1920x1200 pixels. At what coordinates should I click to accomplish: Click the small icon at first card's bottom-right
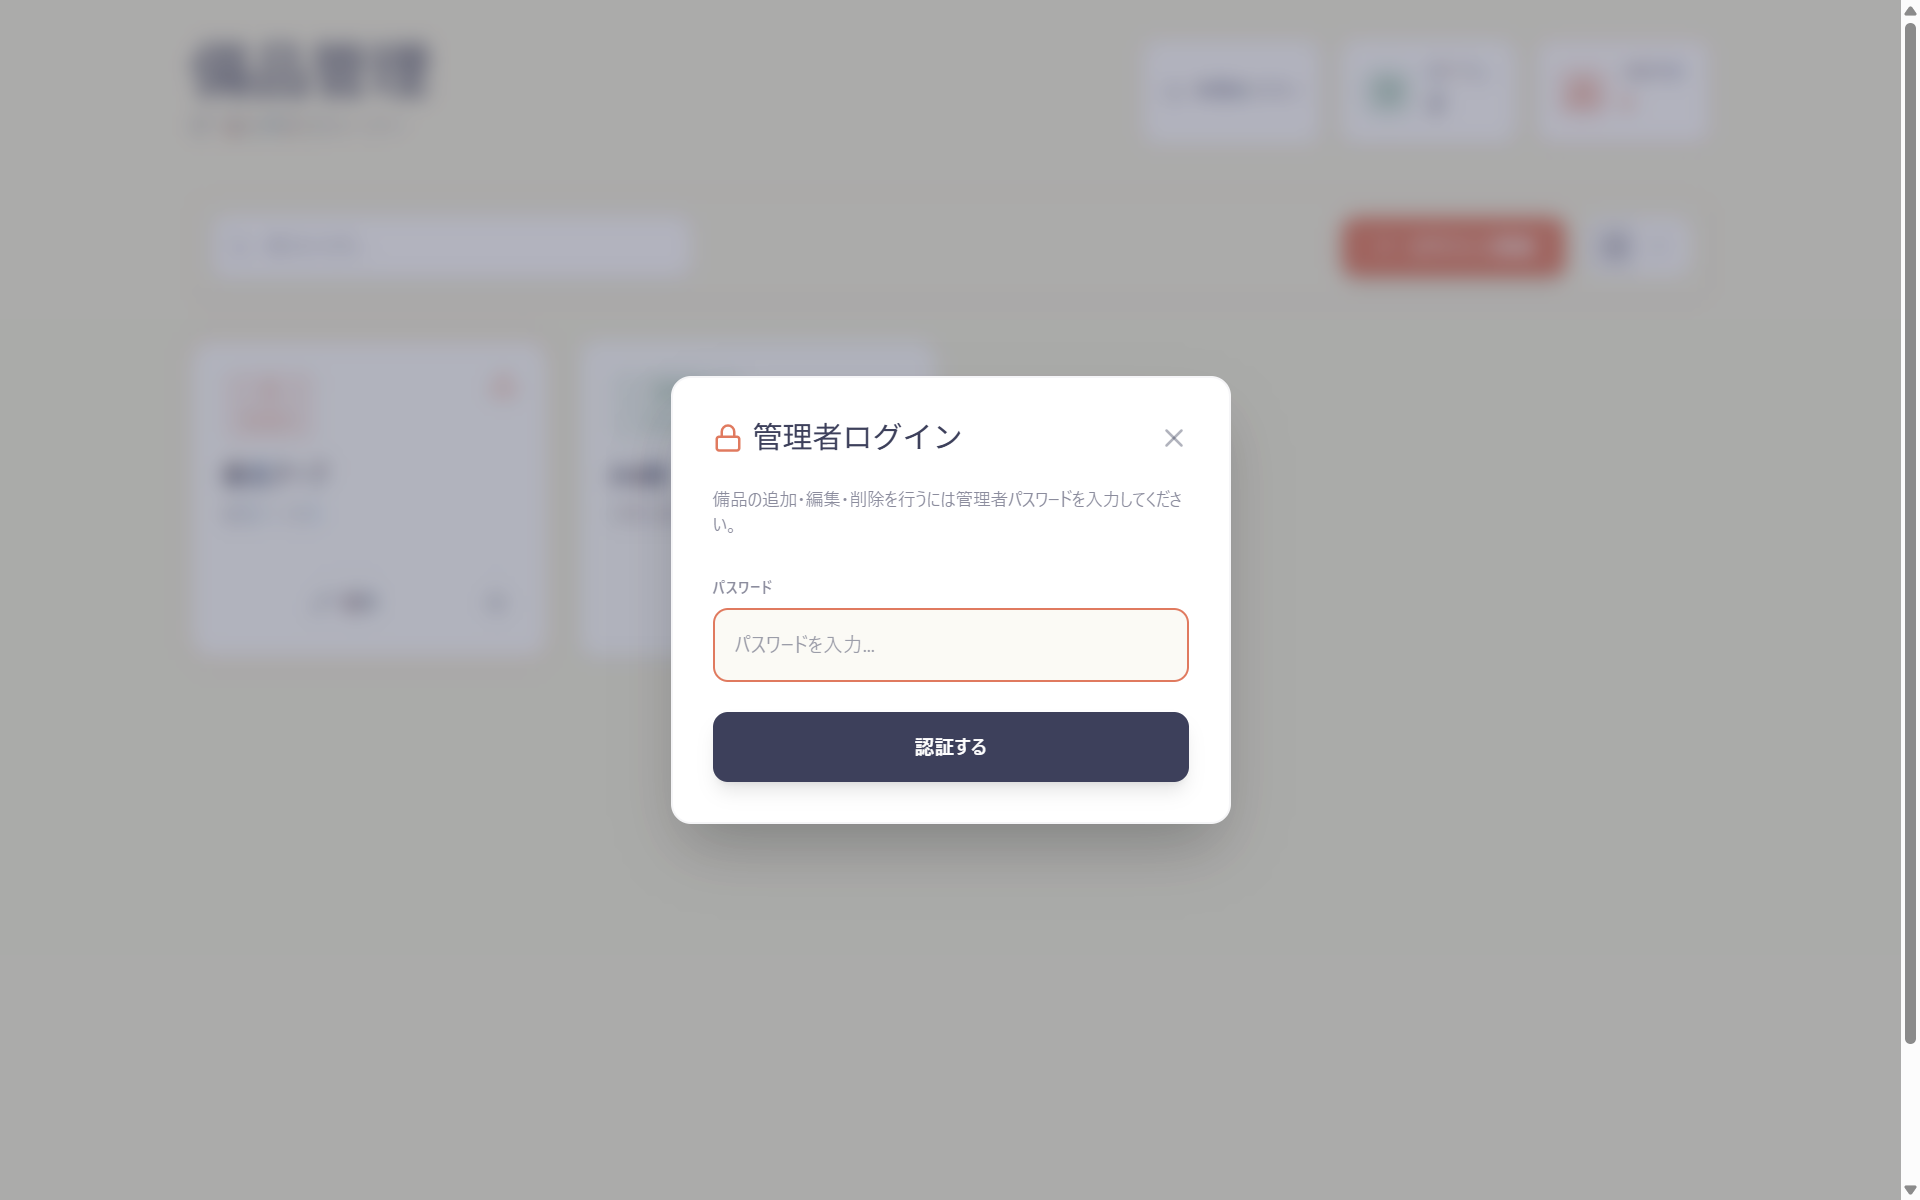495,602
